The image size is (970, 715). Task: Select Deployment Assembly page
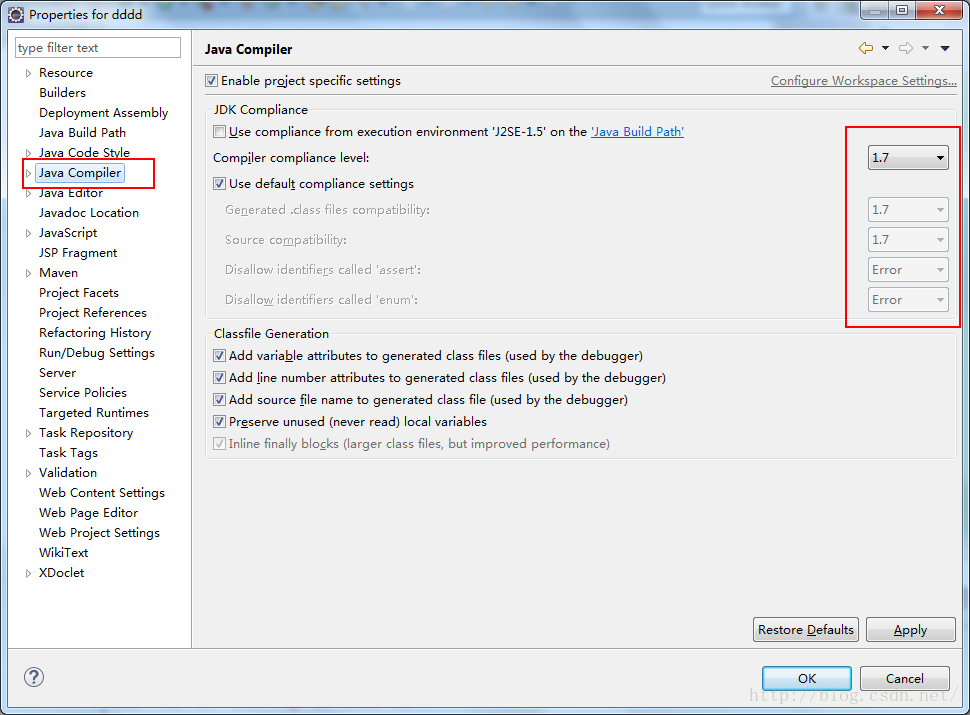pos(103,113)
